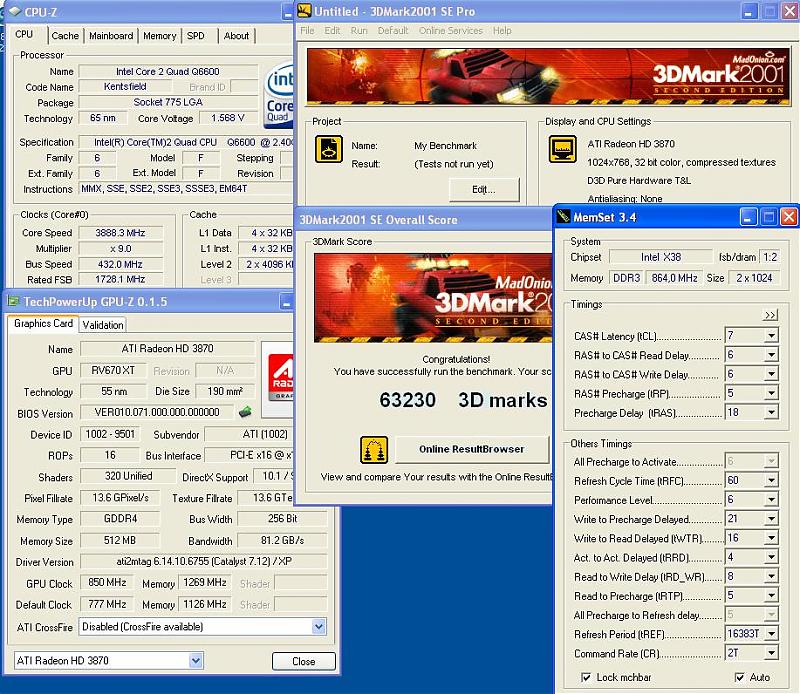800x694 pixels.
Task: Expand MemSet timings with the >> button
Action: [x=770, y=315]
